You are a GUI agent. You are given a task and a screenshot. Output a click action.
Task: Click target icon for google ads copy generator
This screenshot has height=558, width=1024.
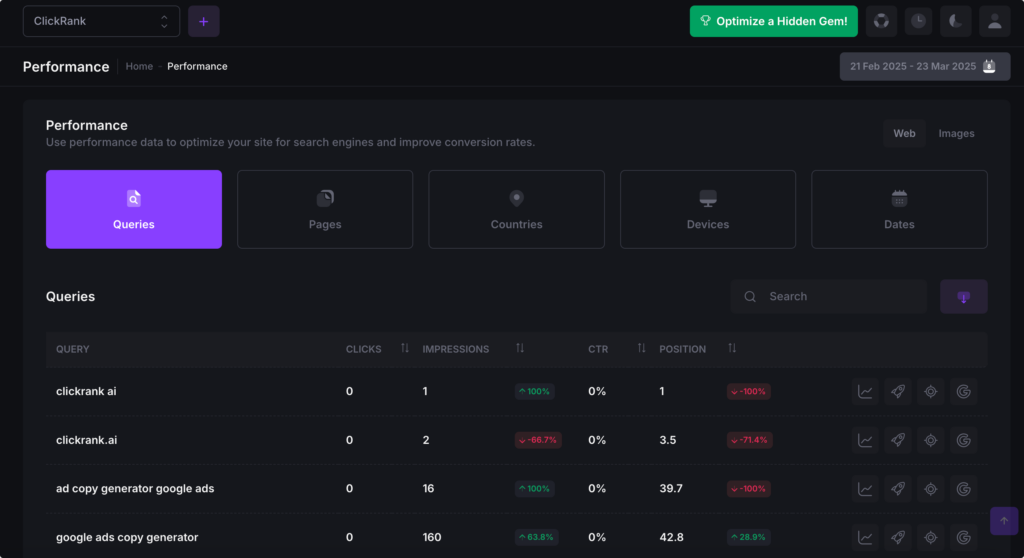coord(931,538)
